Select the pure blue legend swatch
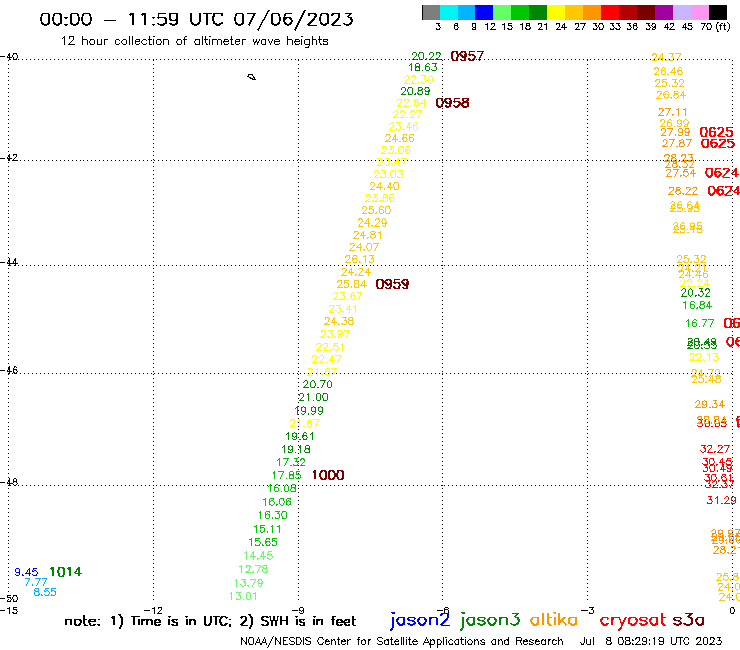 point(484,12)
